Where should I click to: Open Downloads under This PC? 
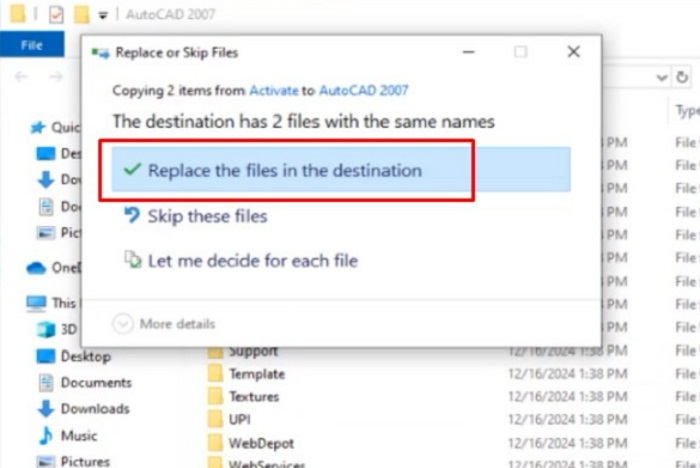click(x=83, y=409)
